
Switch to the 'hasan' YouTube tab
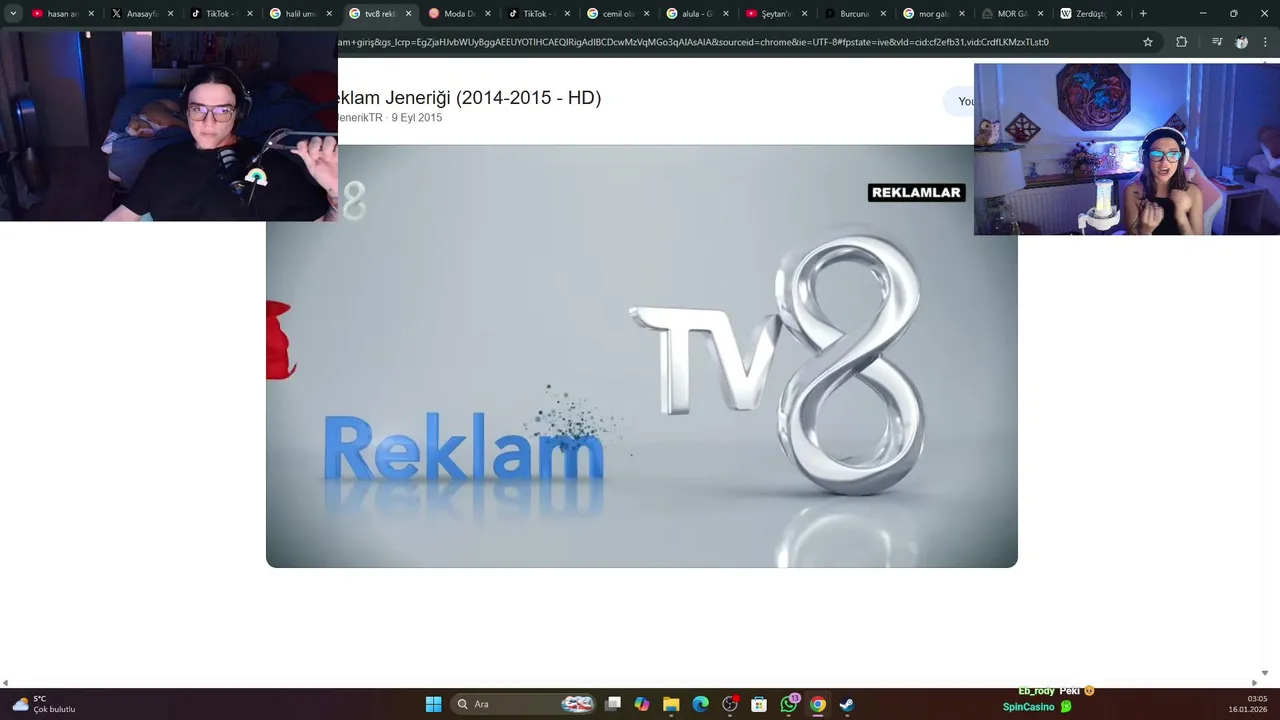[62, 14]
